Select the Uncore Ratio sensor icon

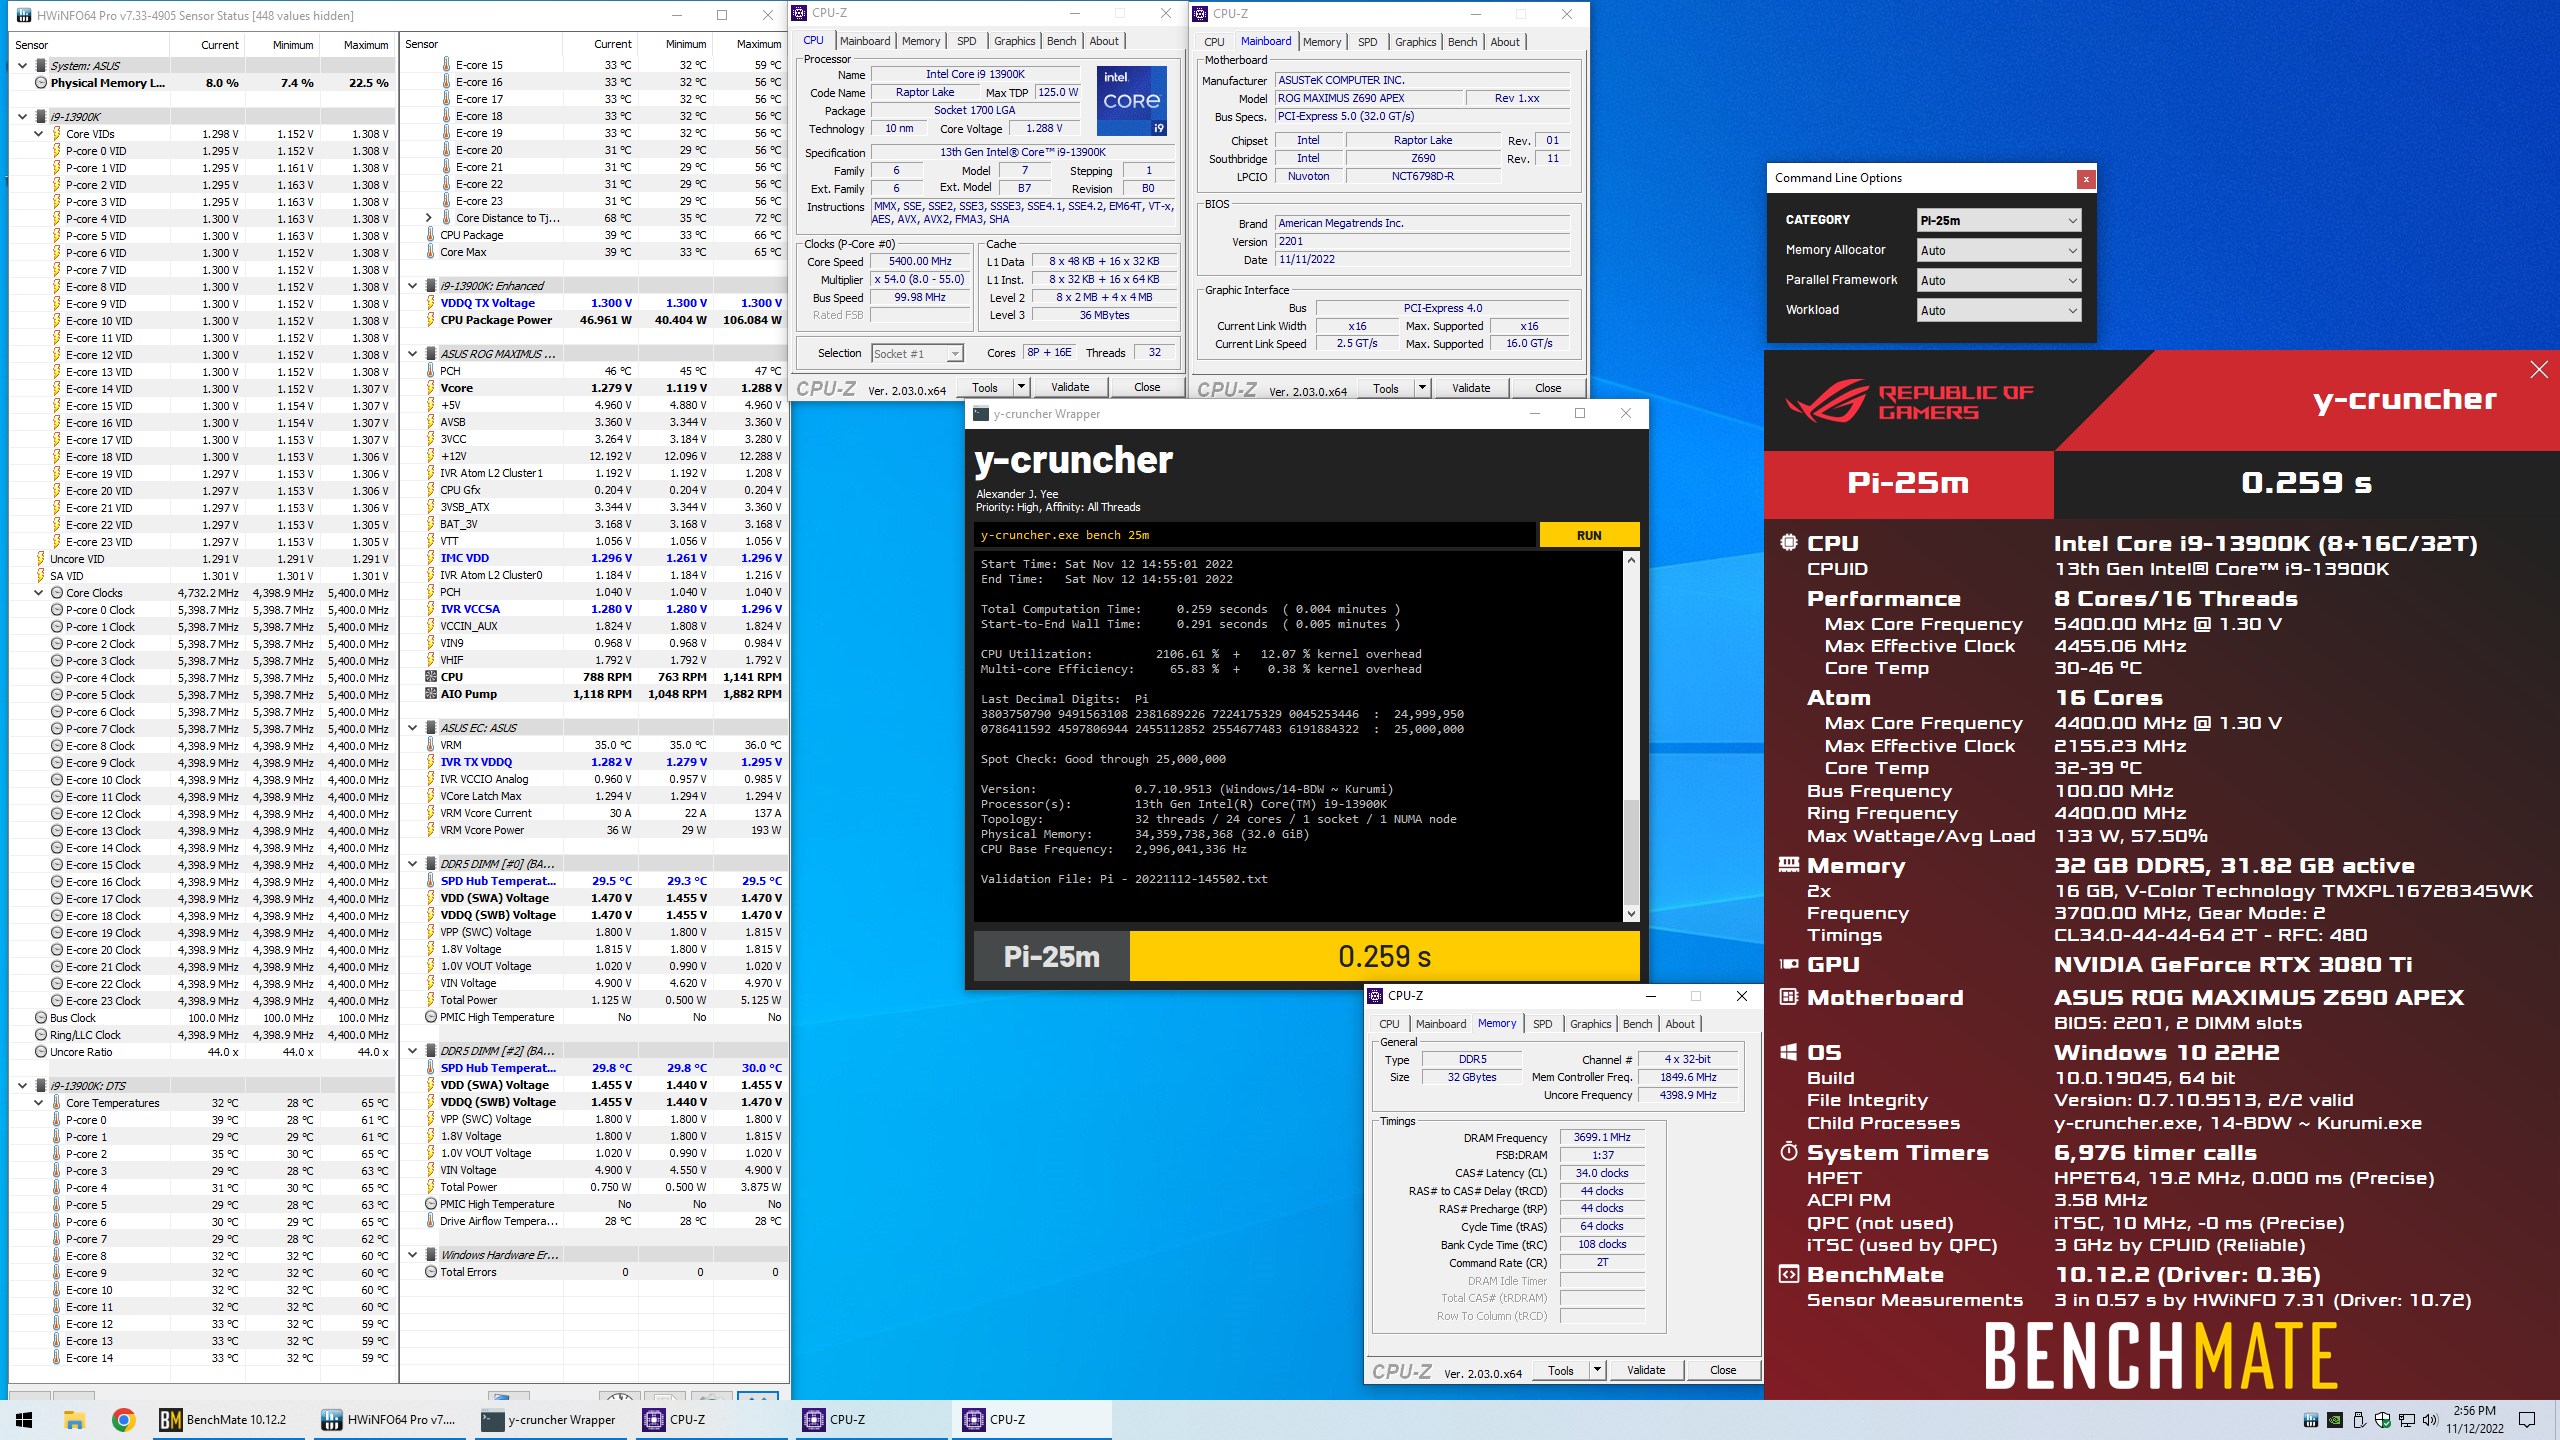(x=41, y=1052)
